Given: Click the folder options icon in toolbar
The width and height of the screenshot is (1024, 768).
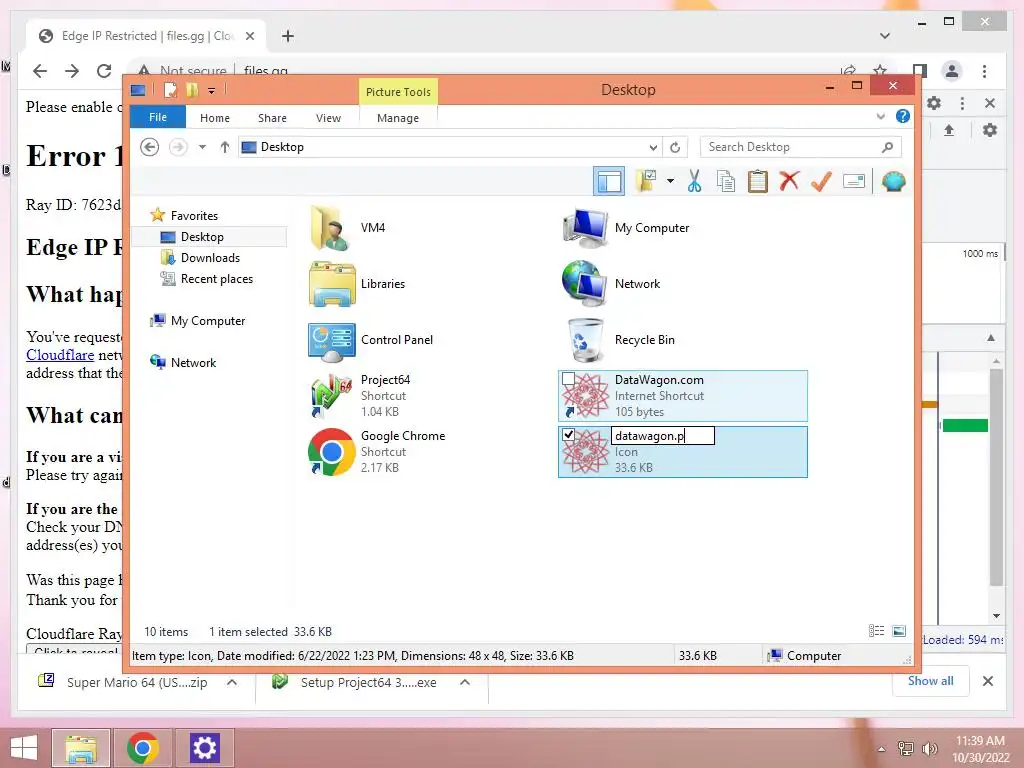Looking at the screenshot, I should (647, 181).
